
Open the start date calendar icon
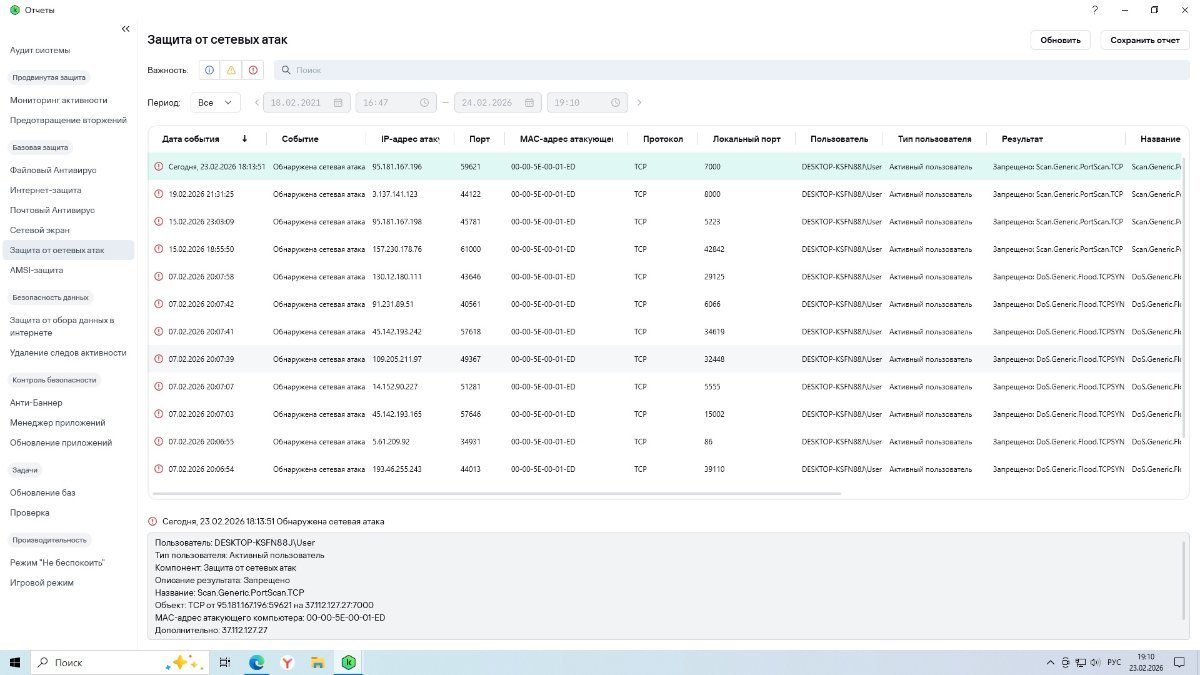coord(338,102)
